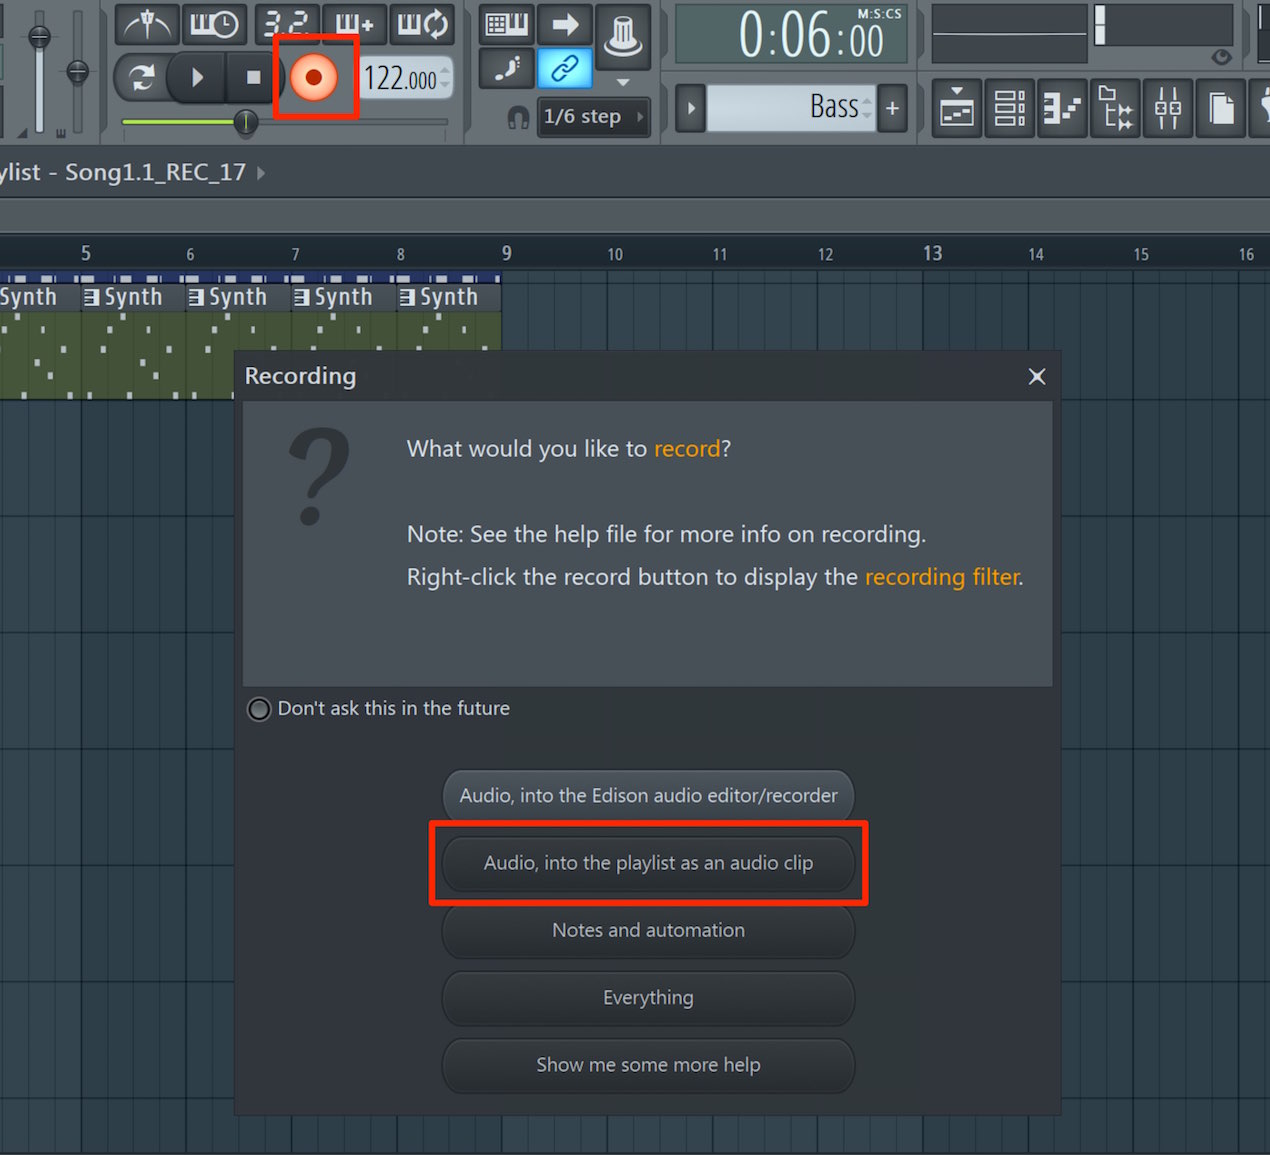Click bar 16 on the timeline ruler
Viewport: 1270px width, 1155px height.
point(1246,254)
